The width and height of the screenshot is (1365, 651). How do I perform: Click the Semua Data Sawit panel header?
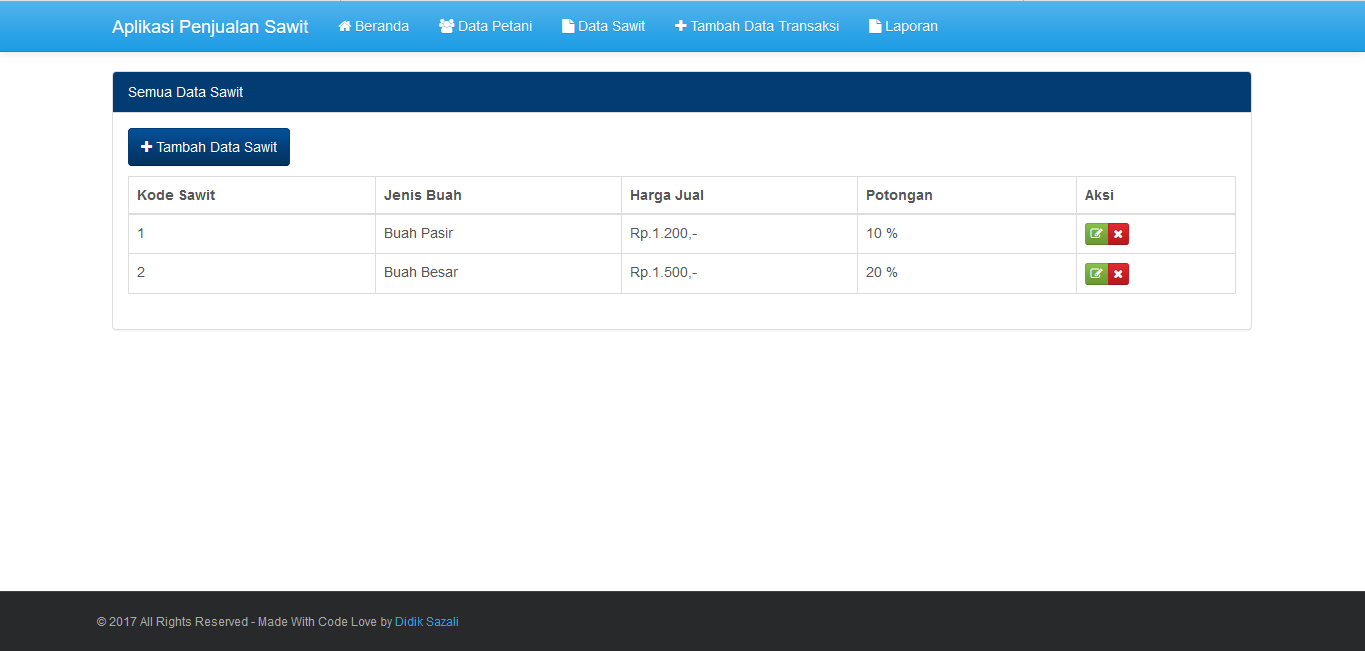(x=185, y=91)
